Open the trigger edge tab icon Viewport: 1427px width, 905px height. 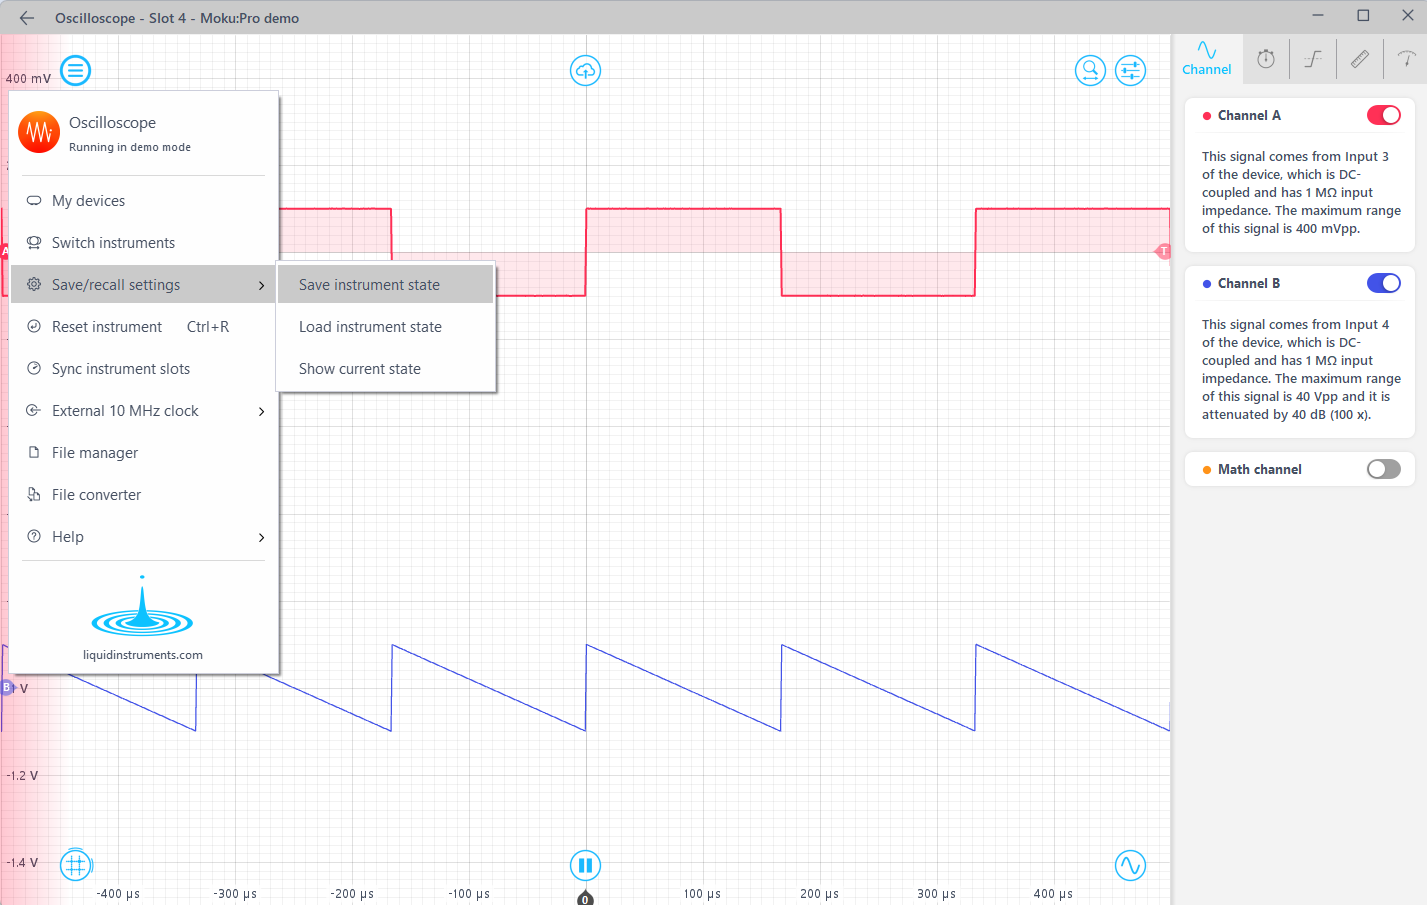[1313, 59]
